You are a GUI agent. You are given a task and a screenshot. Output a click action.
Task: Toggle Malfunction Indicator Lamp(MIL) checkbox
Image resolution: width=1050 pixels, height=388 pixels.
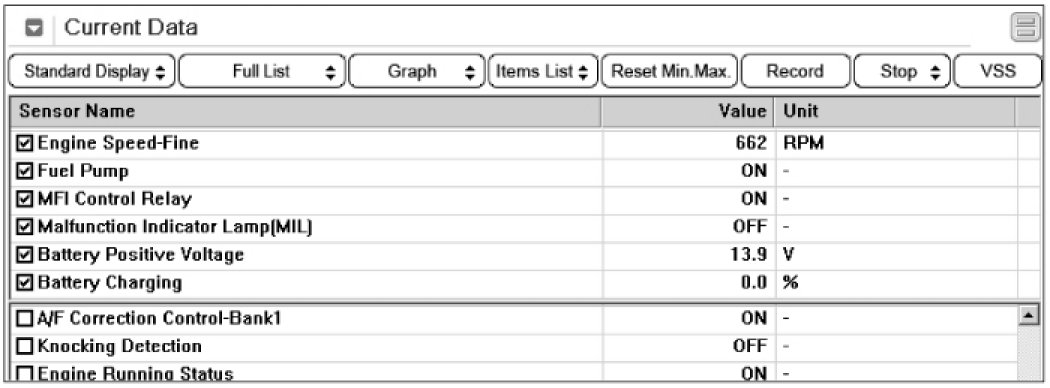coord(25,227)
